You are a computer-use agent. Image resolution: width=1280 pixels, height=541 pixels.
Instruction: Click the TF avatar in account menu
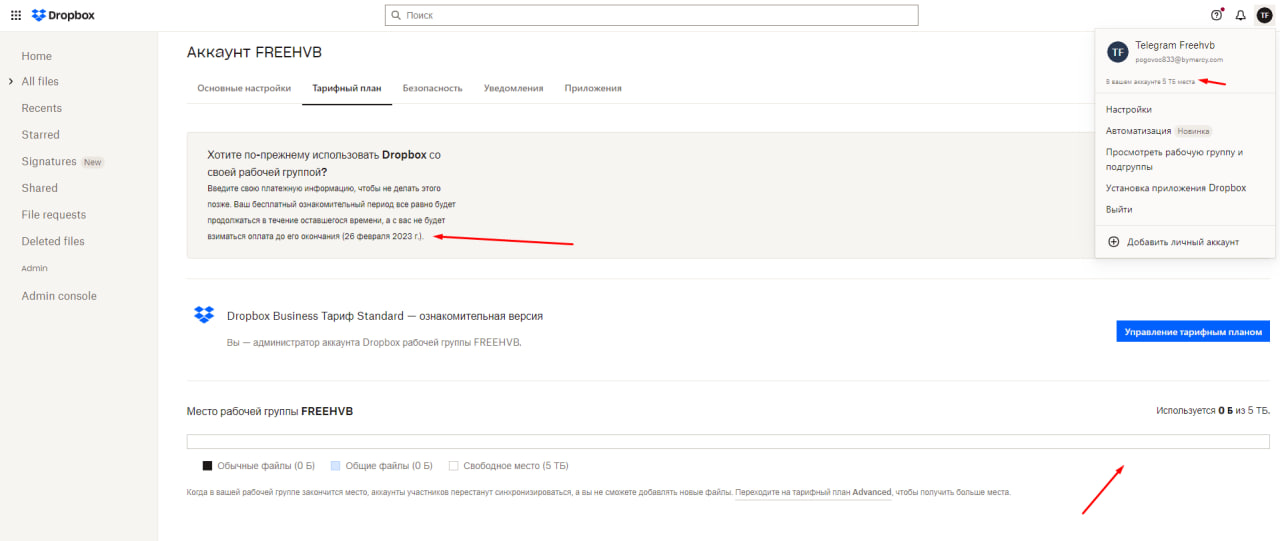coord(1117,52)
